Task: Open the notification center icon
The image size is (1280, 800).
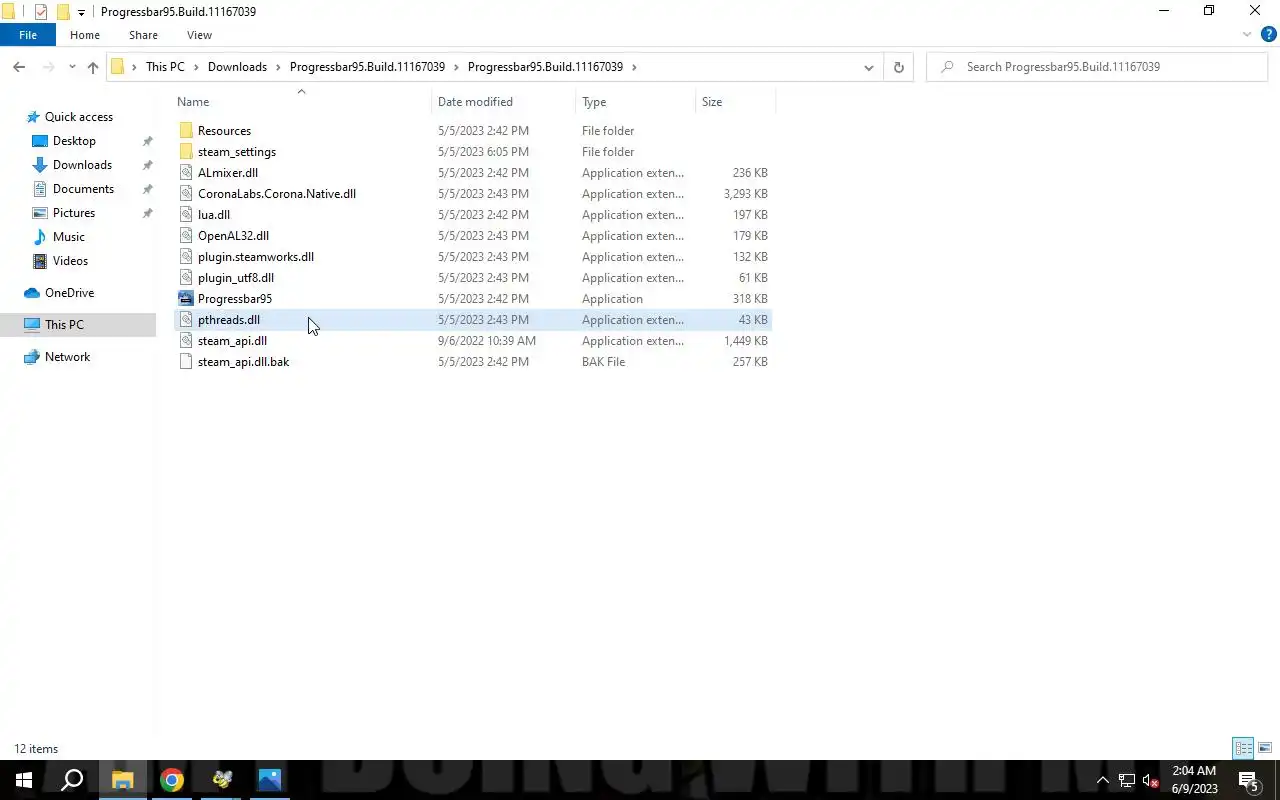Action: click(1248, 780)
